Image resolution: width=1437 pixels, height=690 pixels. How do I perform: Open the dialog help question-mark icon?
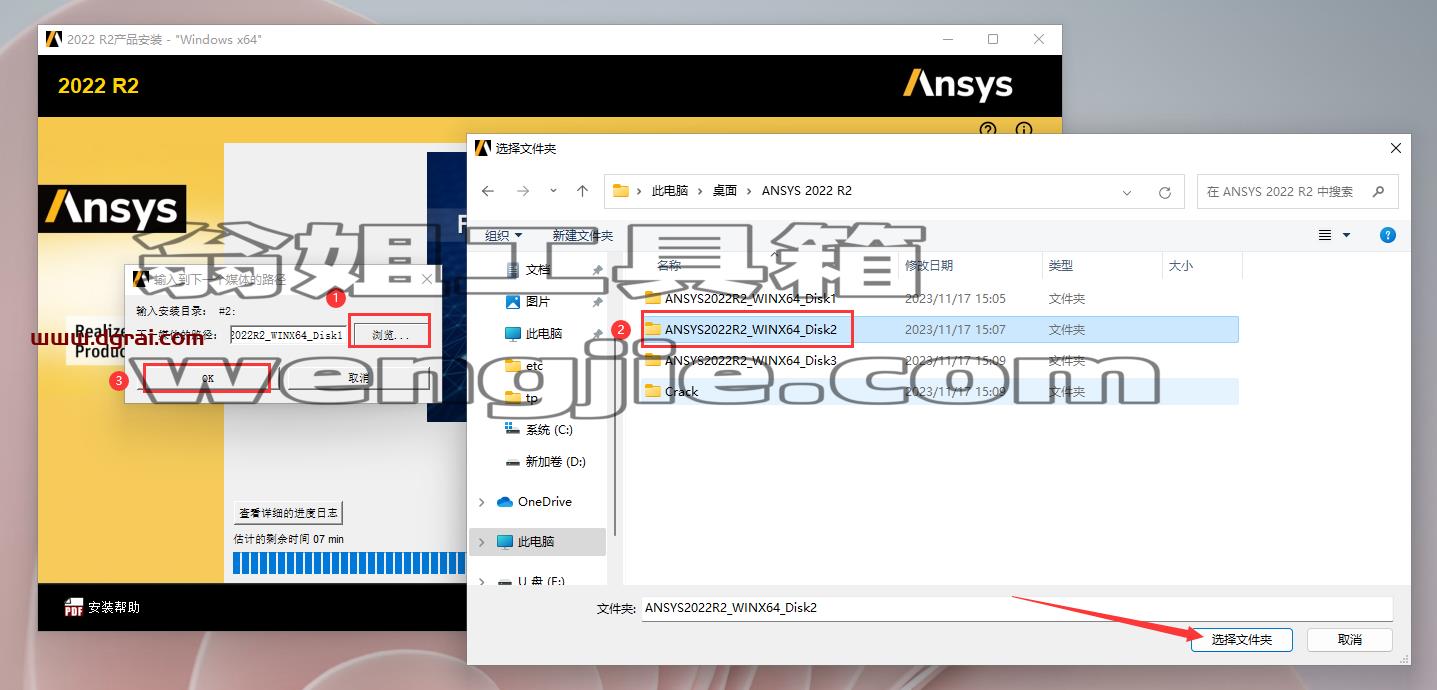tap(1387, 235)
